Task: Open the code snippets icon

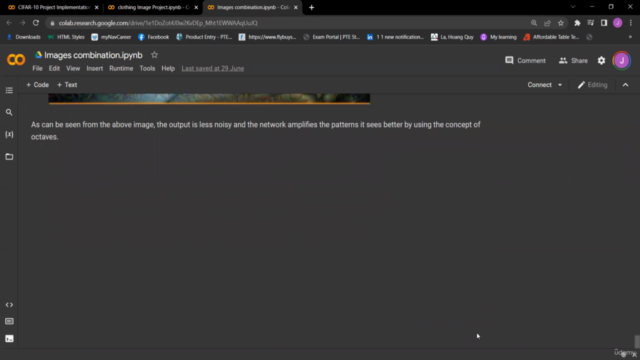Action: point(9,305)
